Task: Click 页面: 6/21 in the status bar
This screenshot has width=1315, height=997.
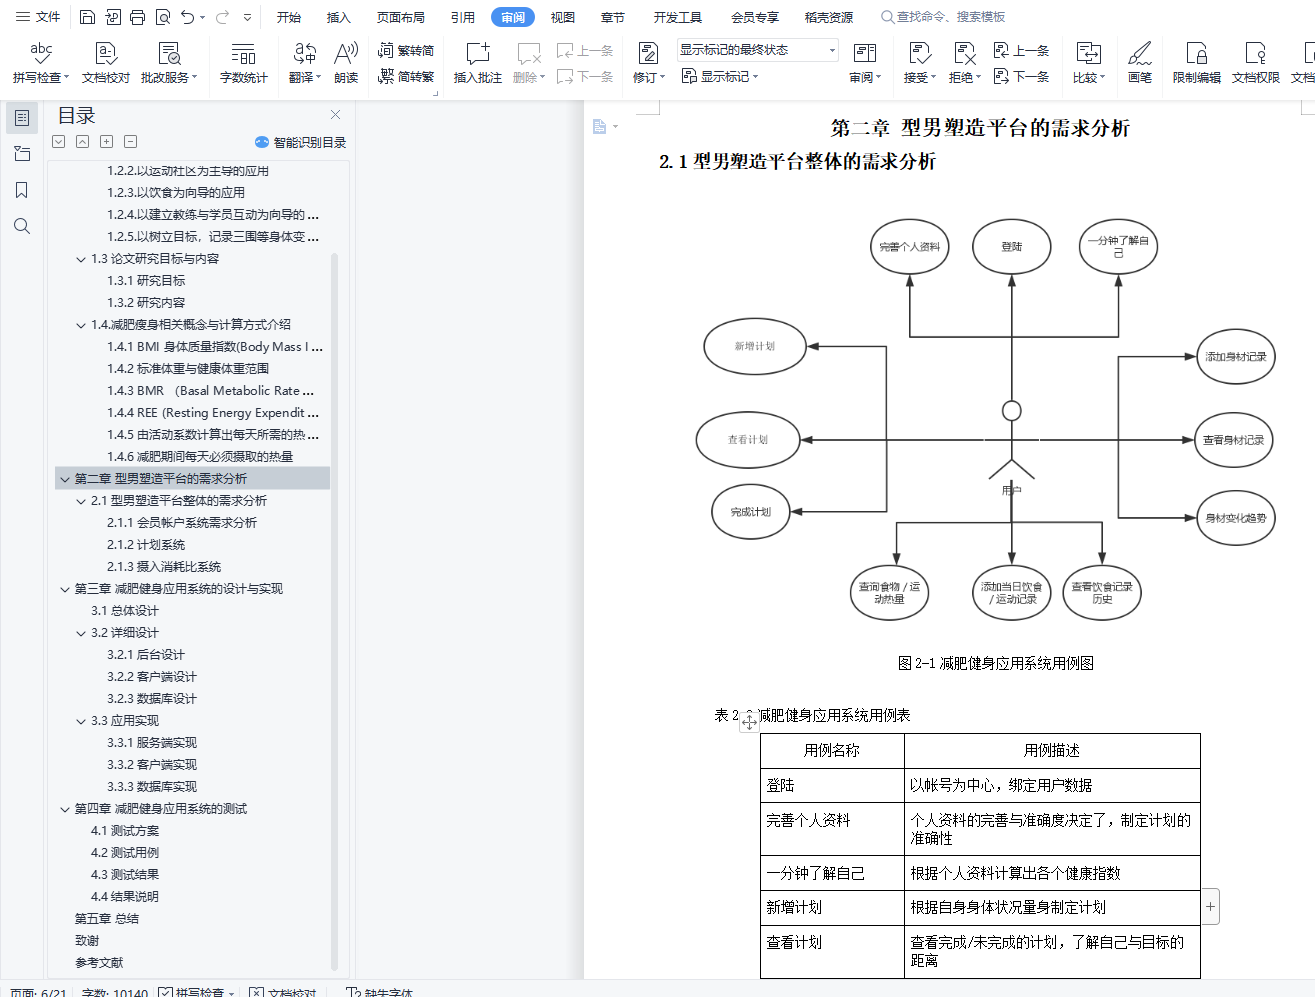Action: click(38, 992)
